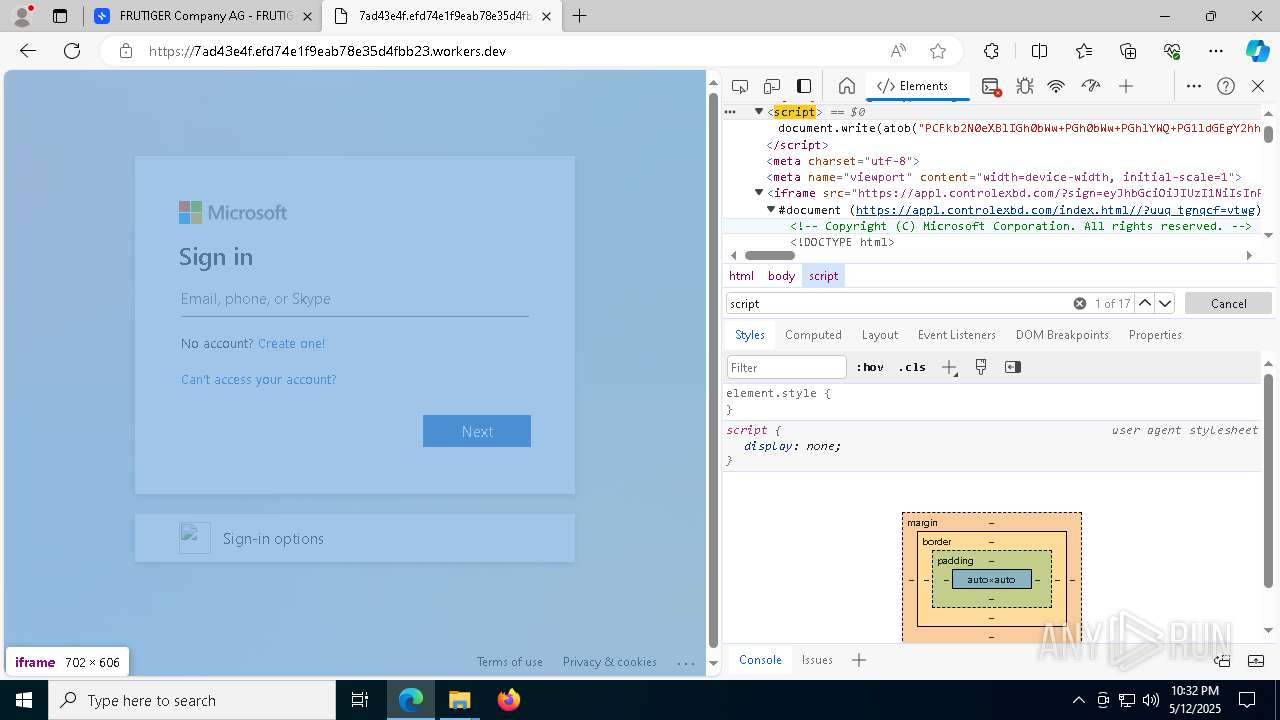Open the Console tool with error badge
This screenshot has width=1280, height=720.
[991, 86]
